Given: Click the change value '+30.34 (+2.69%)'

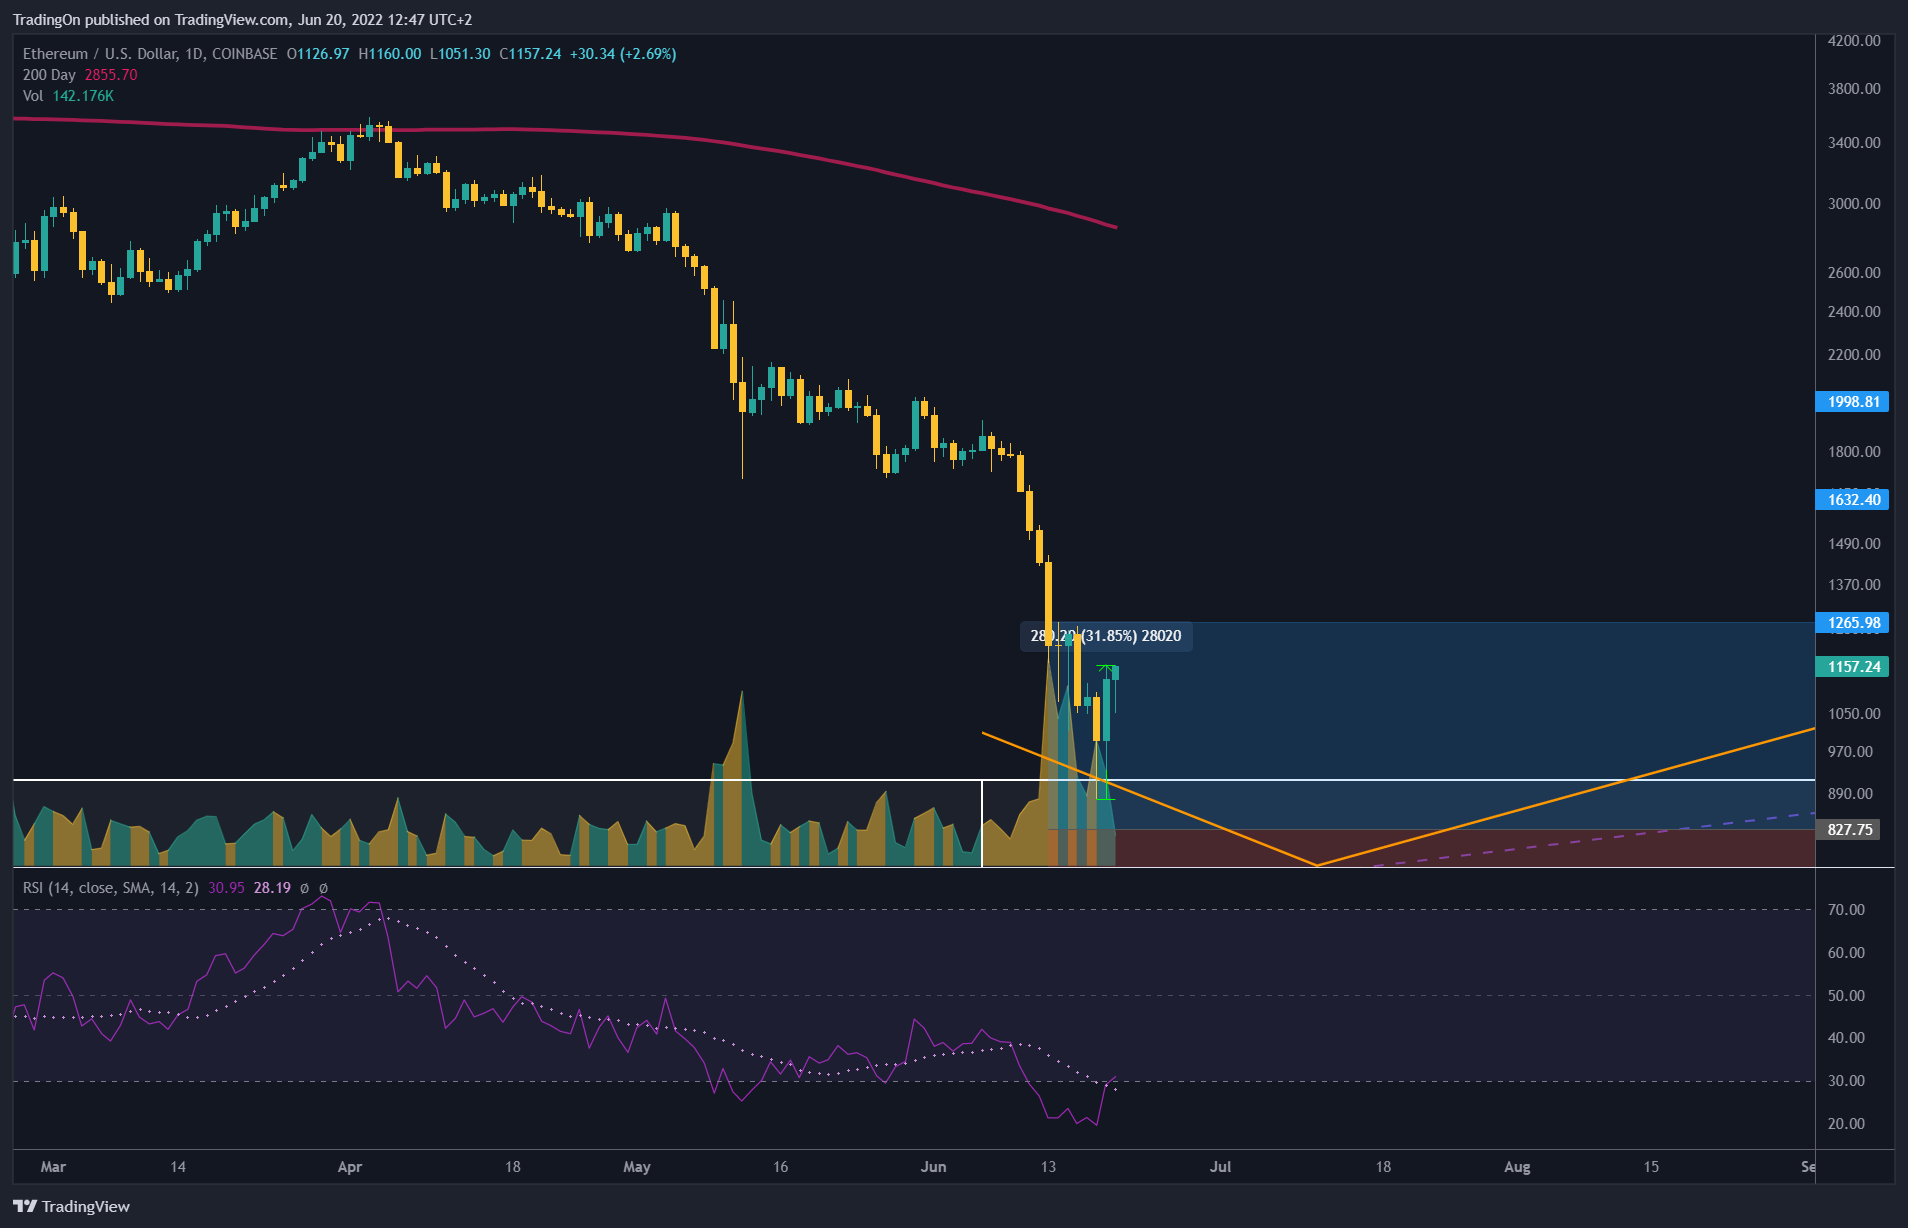Looking at the screenshot, I should (x=623, y=54).
